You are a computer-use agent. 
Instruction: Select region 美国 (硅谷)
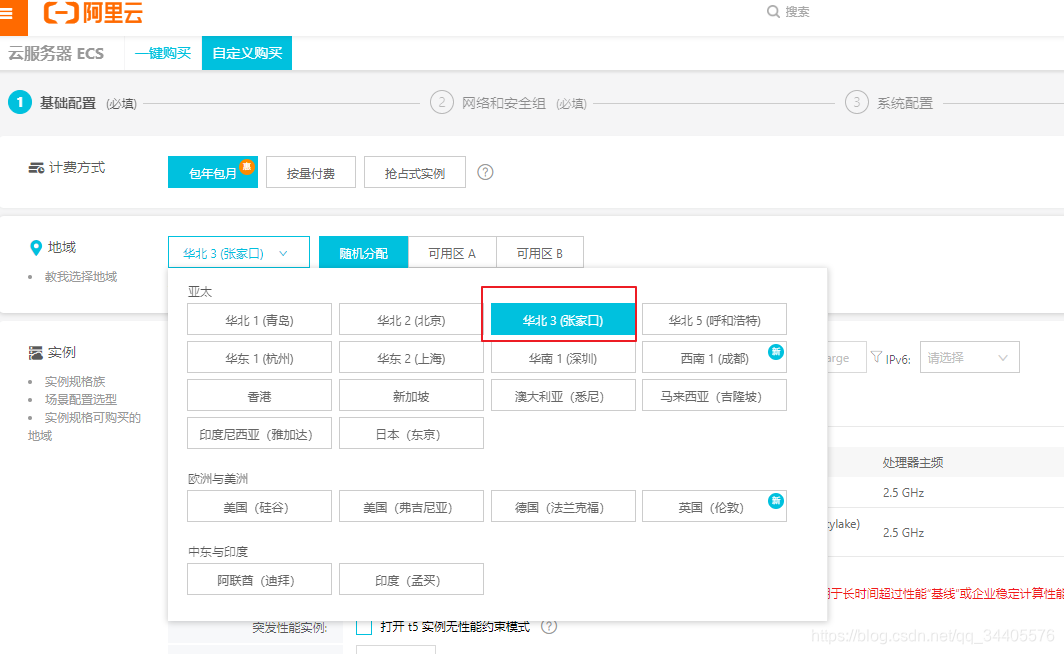[x=259, y=506]
